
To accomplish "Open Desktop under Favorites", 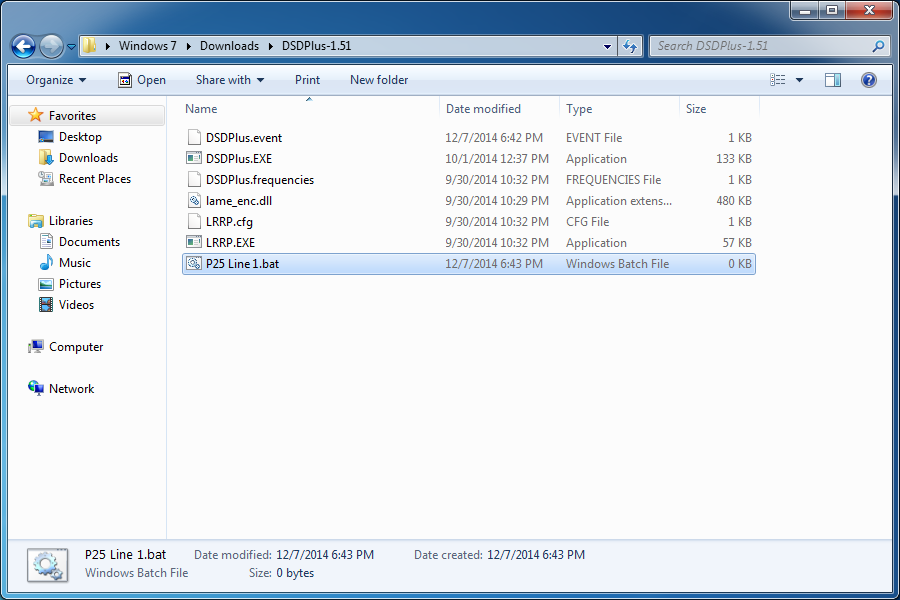I will (80, 137).
